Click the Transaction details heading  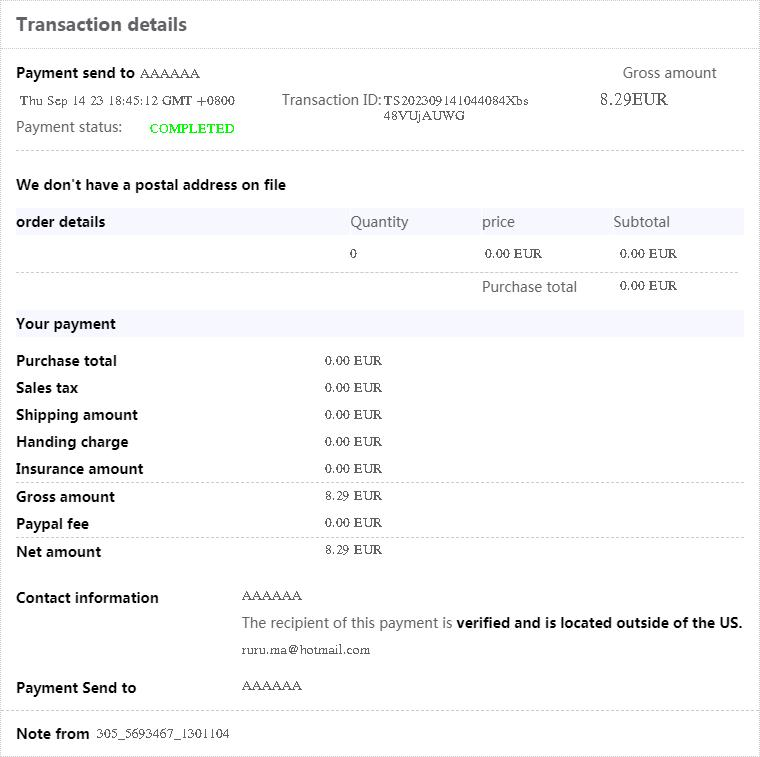pyautogui.click(x=101, y=25)
